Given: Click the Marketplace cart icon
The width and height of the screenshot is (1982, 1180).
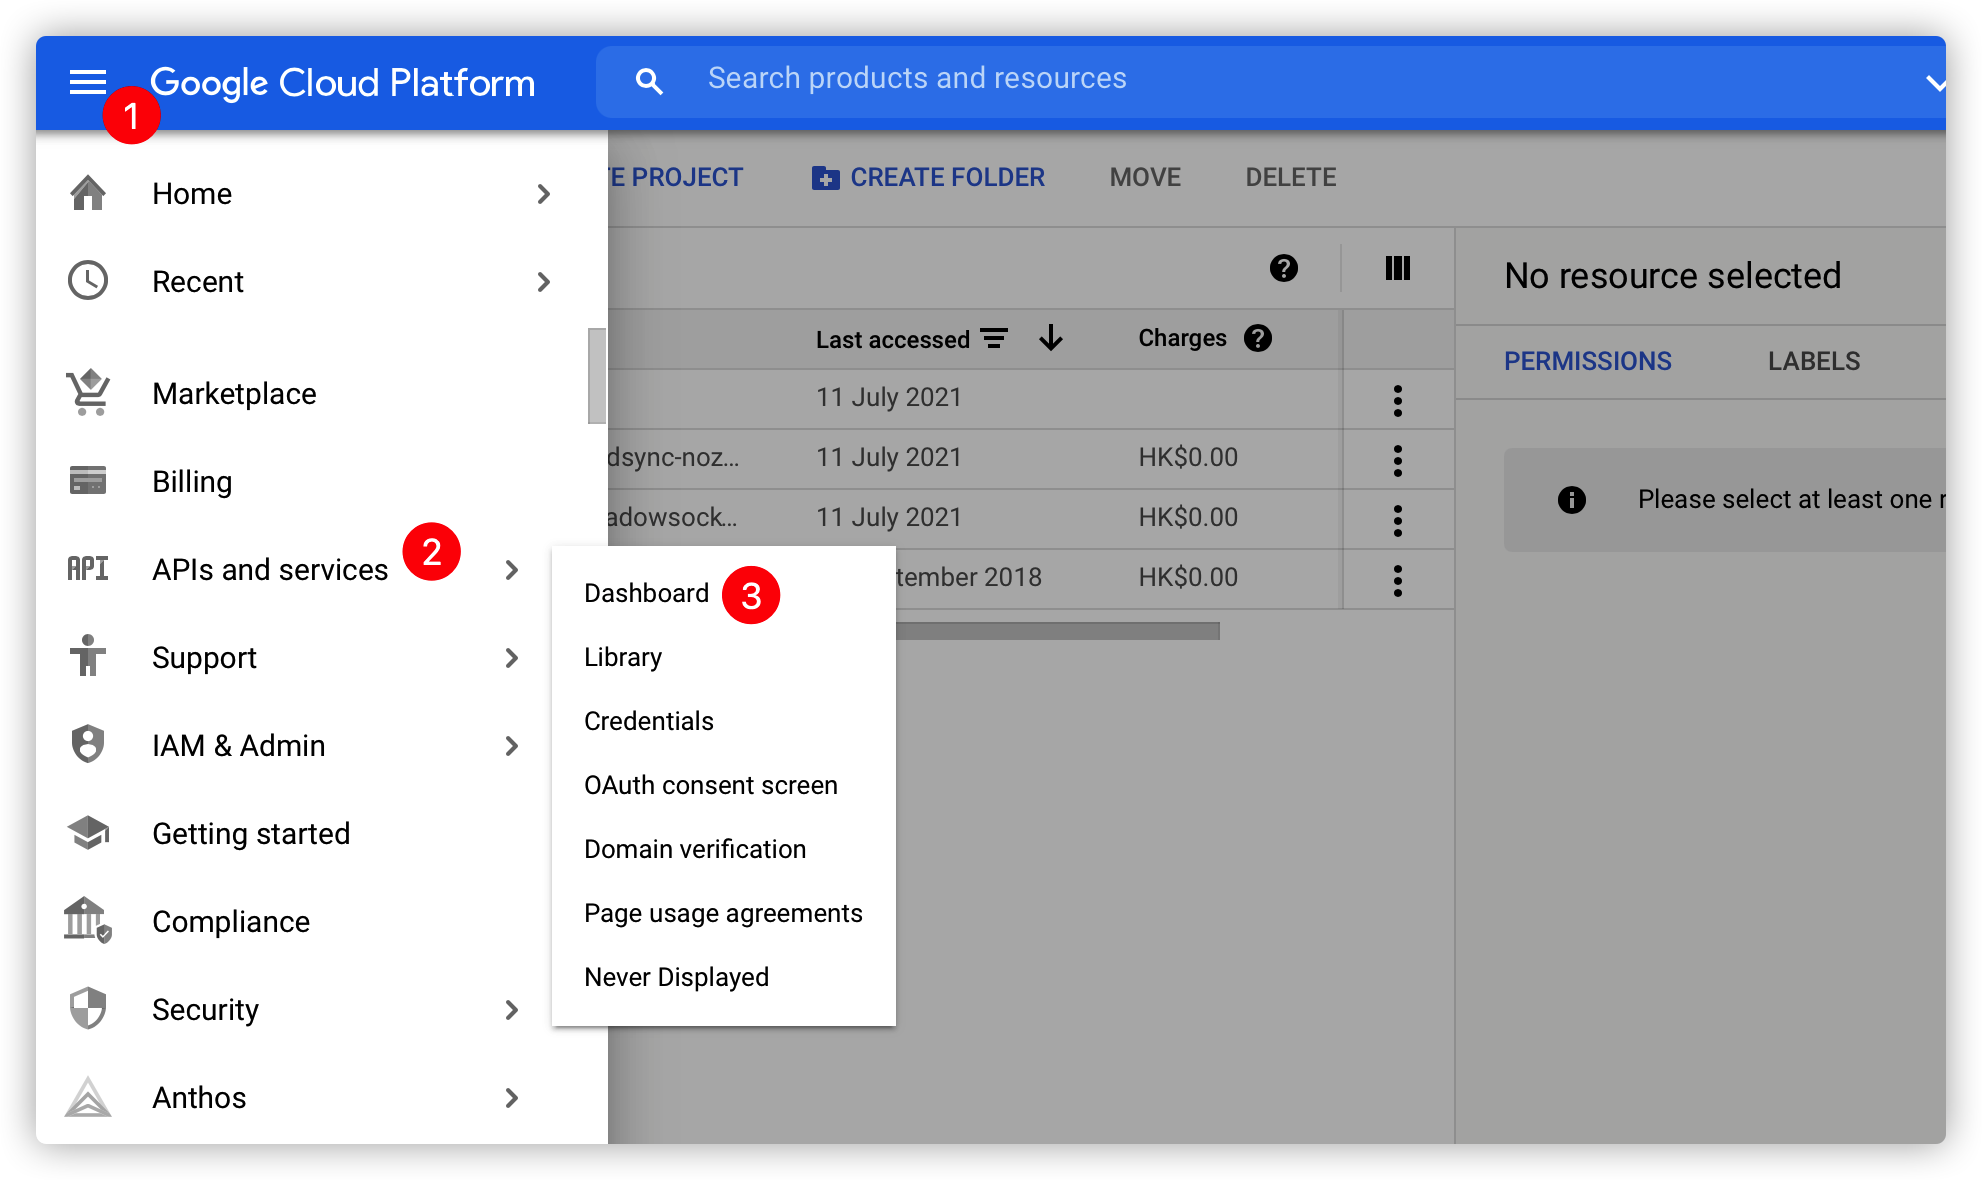Looking at the screenshot, I should click(88, 393).
